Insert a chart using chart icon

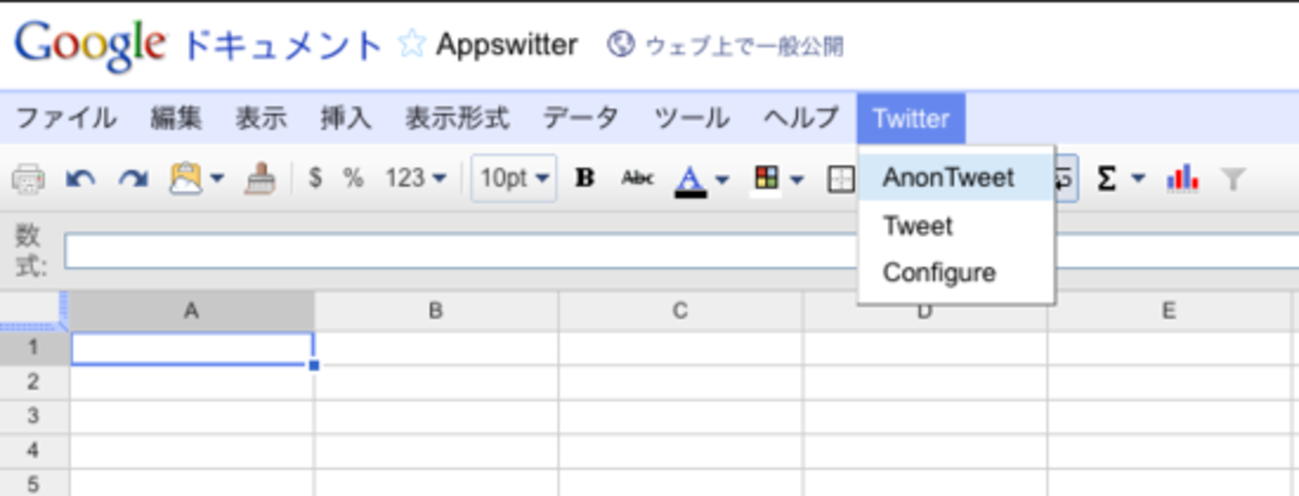pyautogui.click(x=1182, y=178)
